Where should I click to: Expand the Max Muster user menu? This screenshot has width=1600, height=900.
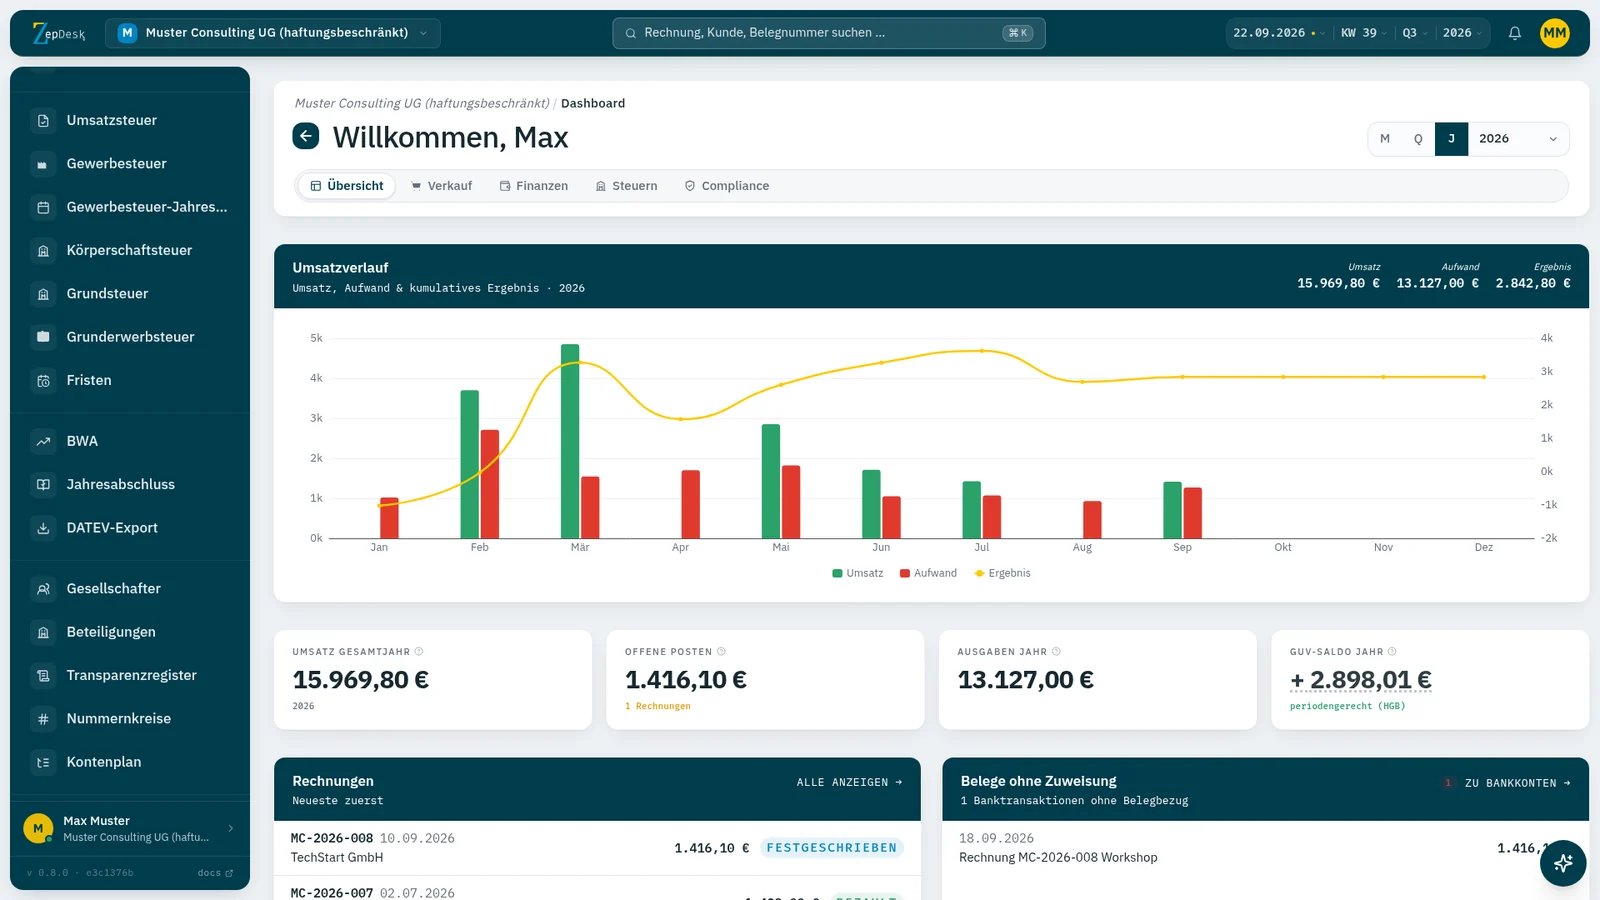coord(130,829)
